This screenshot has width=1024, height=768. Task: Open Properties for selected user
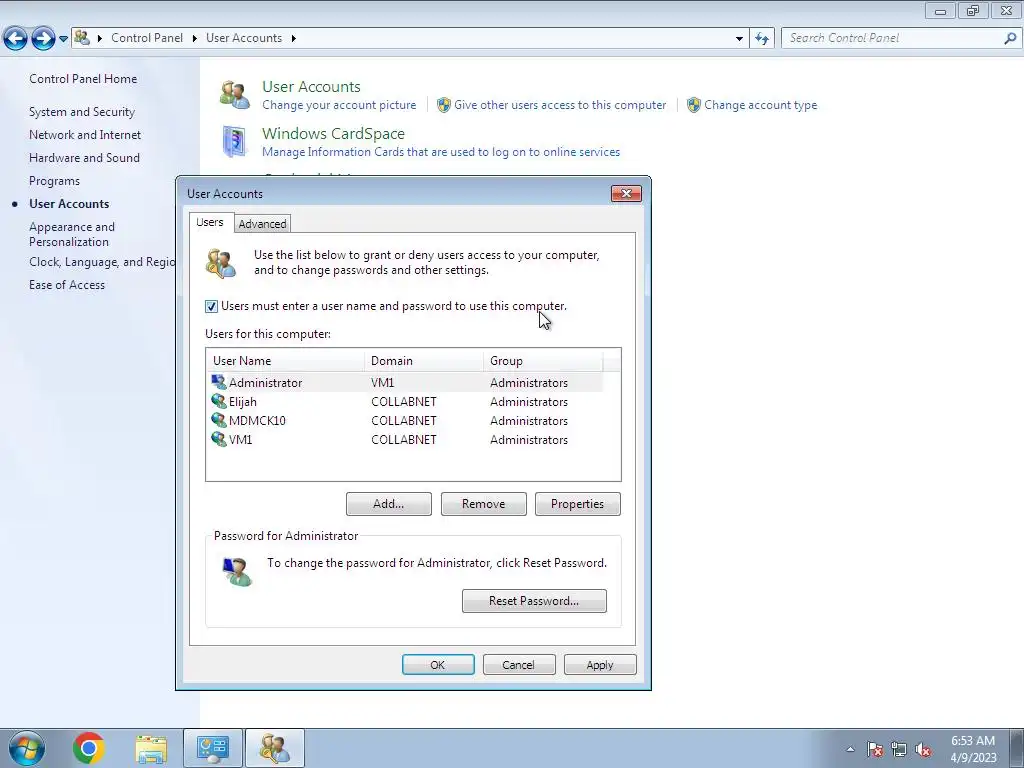click(577, 504)
